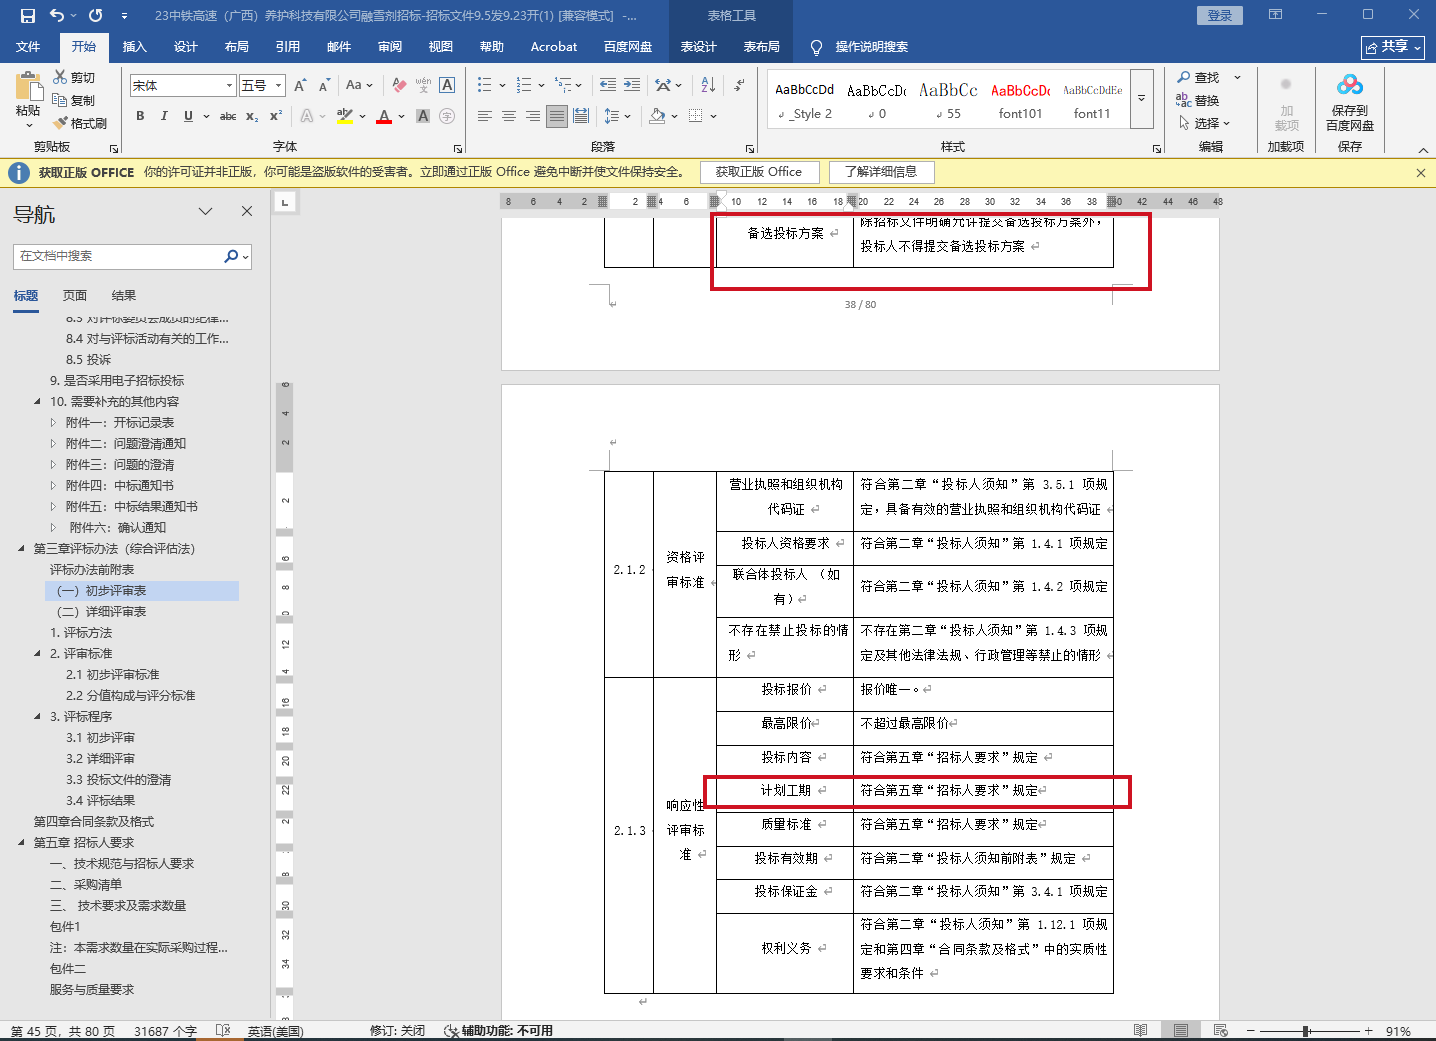The image size is (1436, 1041).
Task: Open the 引用 (References) ribbon tab
Action: click(288, 47)
